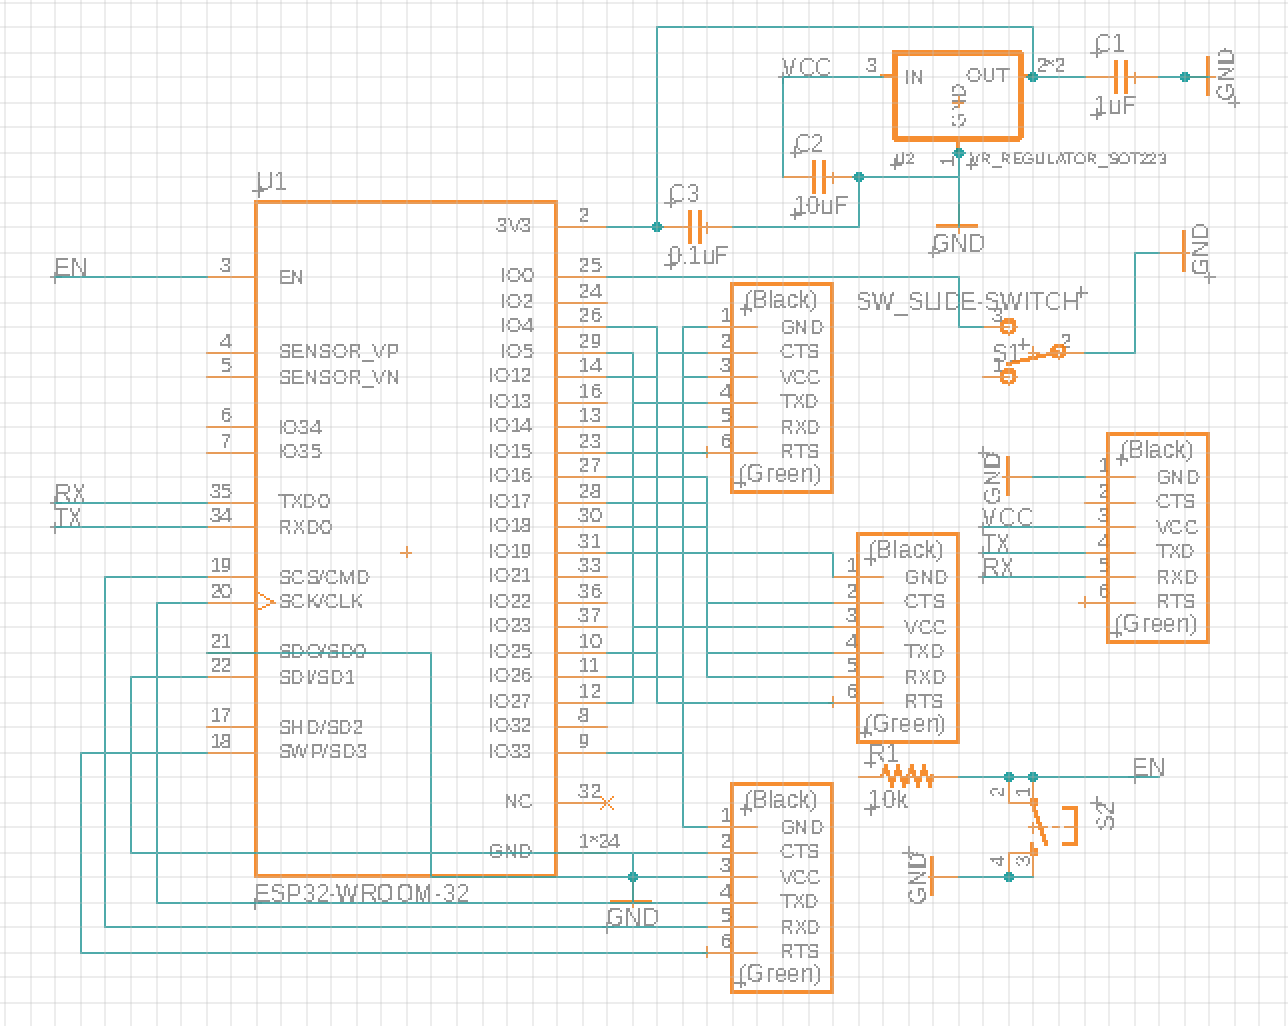Screen dimensions: 1288x1026
Task: Click TX net label wired to RXD0
Action: click(x=68, y=518)
